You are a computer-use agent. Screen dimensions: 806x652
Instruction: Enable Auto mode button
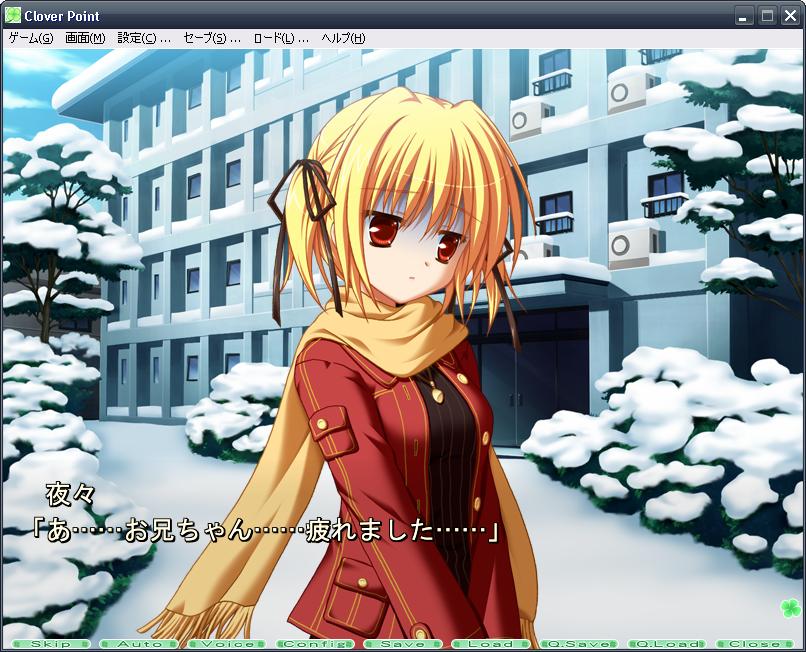139,644
